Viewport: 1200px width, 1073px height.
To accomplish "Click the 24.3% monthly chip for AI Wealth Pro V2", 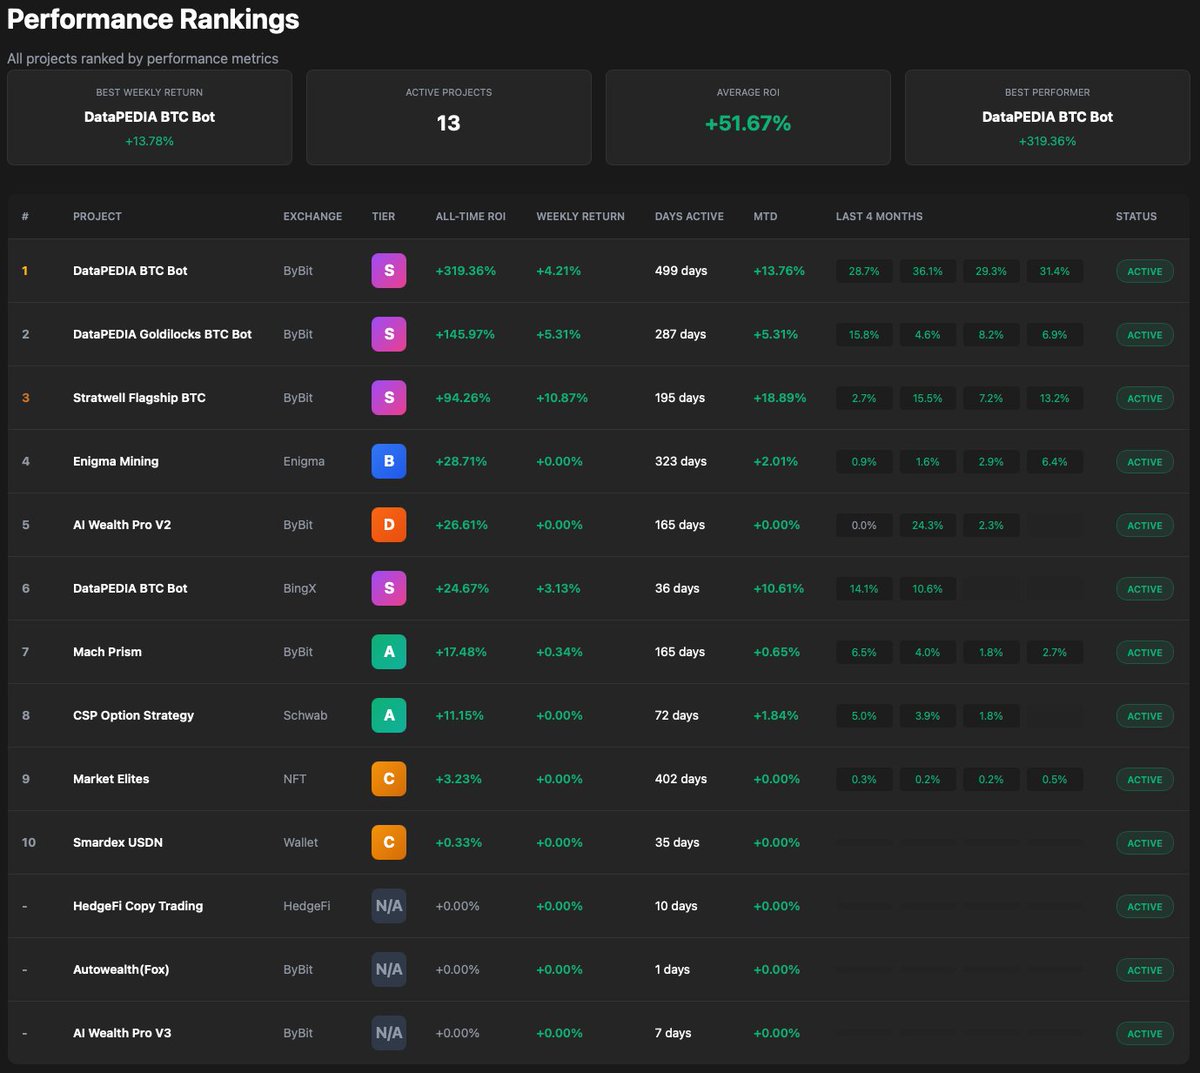I will click(x=927, y=525).
